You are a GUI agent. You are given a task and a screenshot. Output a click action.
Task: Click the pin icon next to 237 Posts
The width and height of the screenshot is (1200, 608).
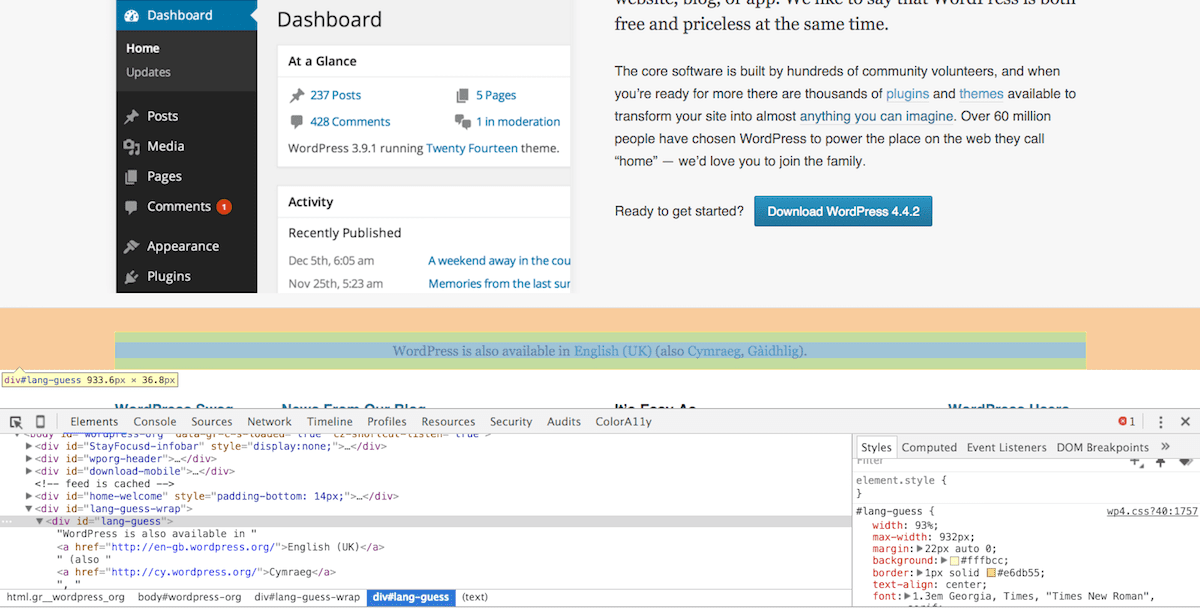pyautogui.click(x=297, y=96)
